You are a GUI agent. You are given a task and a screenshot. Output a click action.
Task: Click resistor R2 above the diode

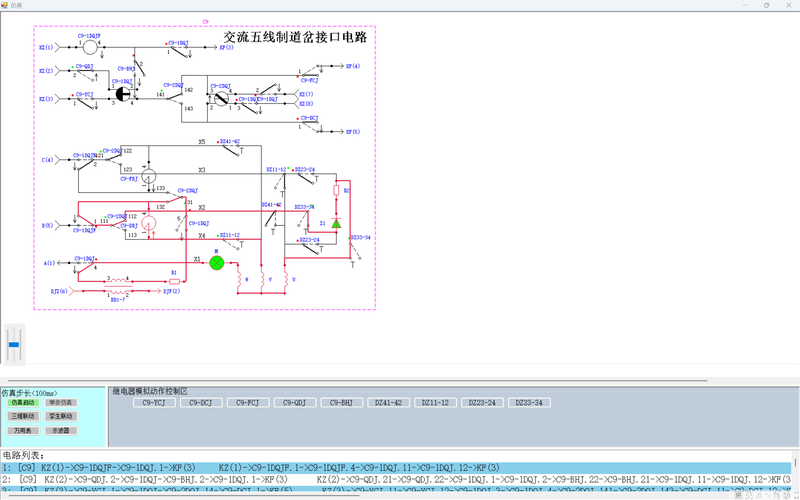pyautogui.click(x=336, y=190)
